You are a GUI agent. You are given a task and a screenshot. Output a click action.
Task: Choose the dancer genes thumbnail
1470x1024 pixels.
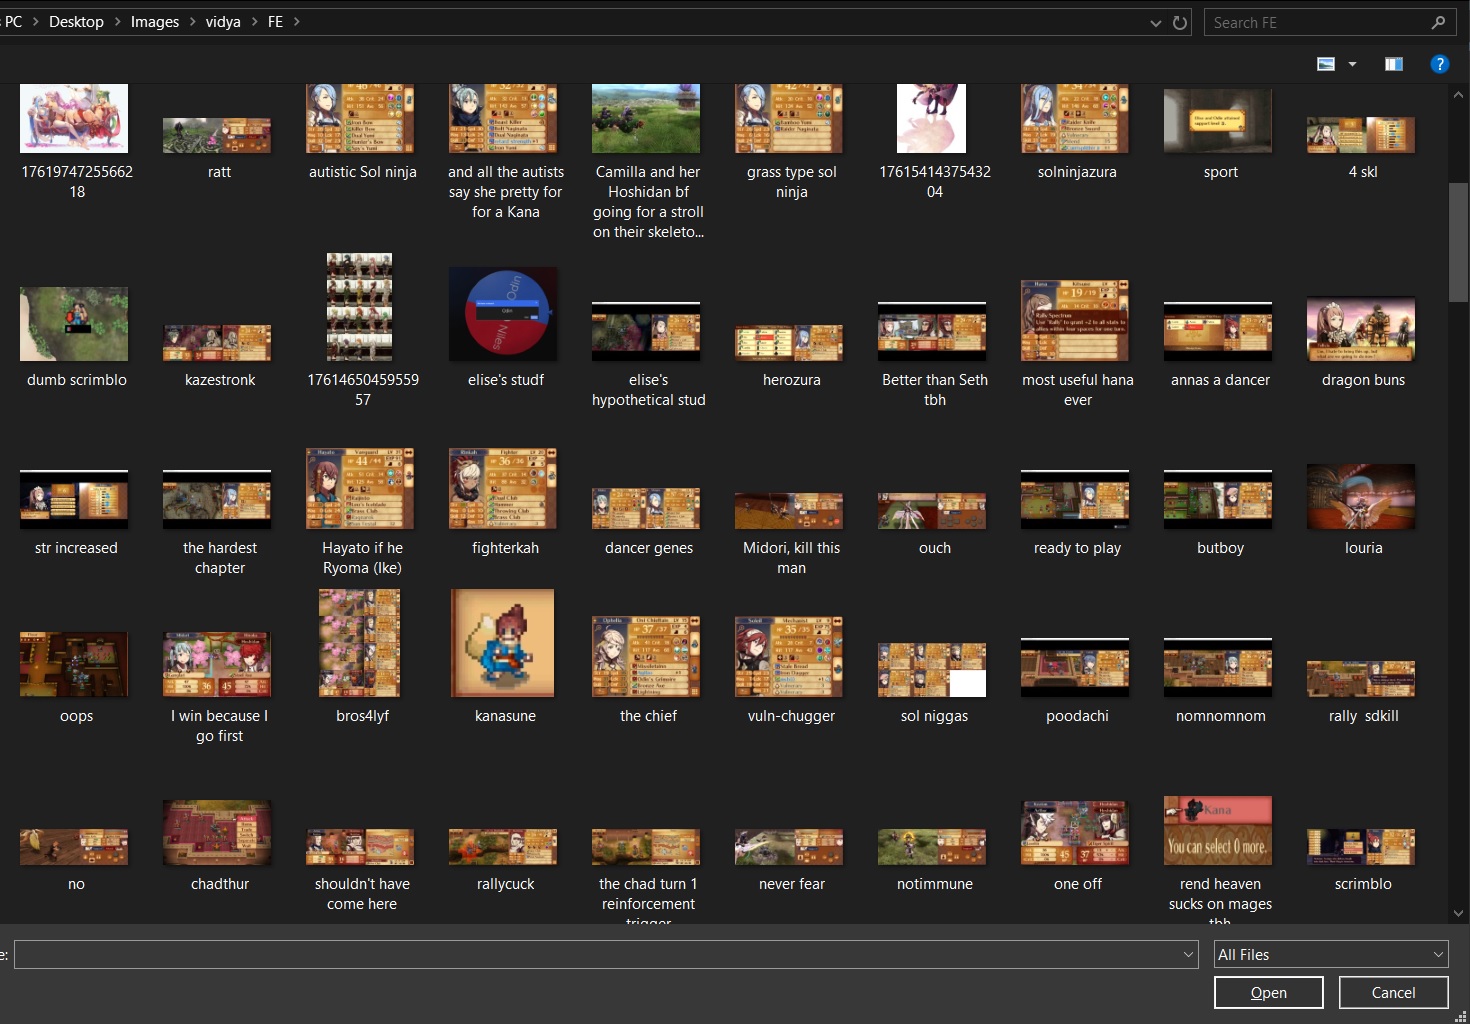(x=646, y=509)
